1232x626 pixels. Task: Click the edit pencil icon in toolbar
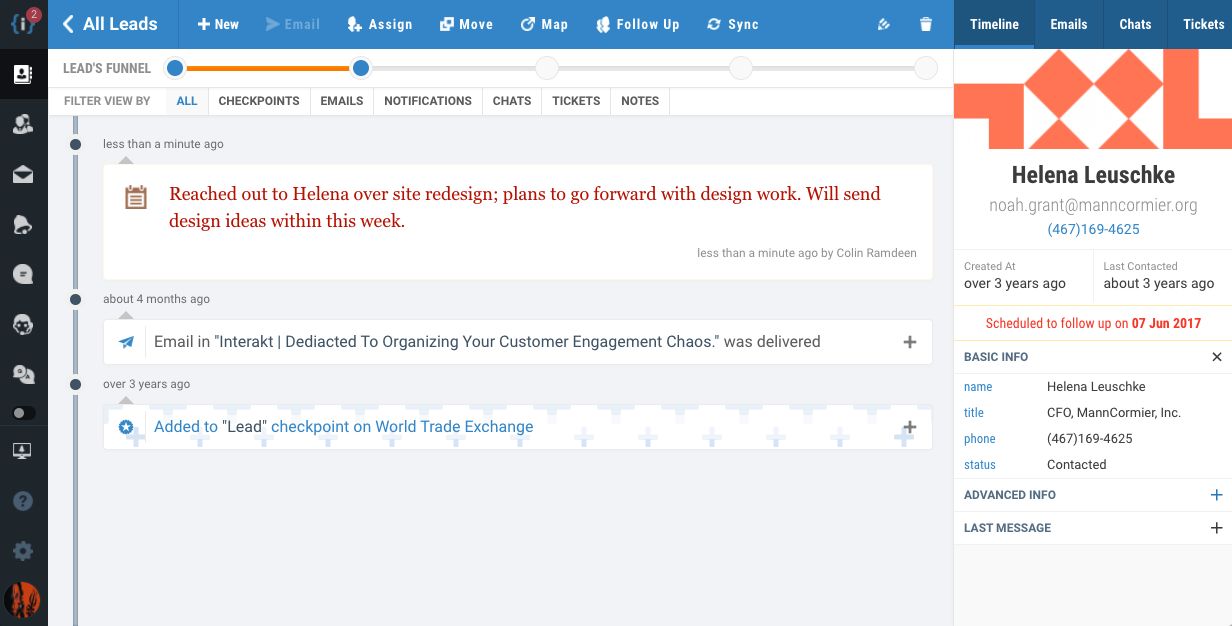coord(883,25)
